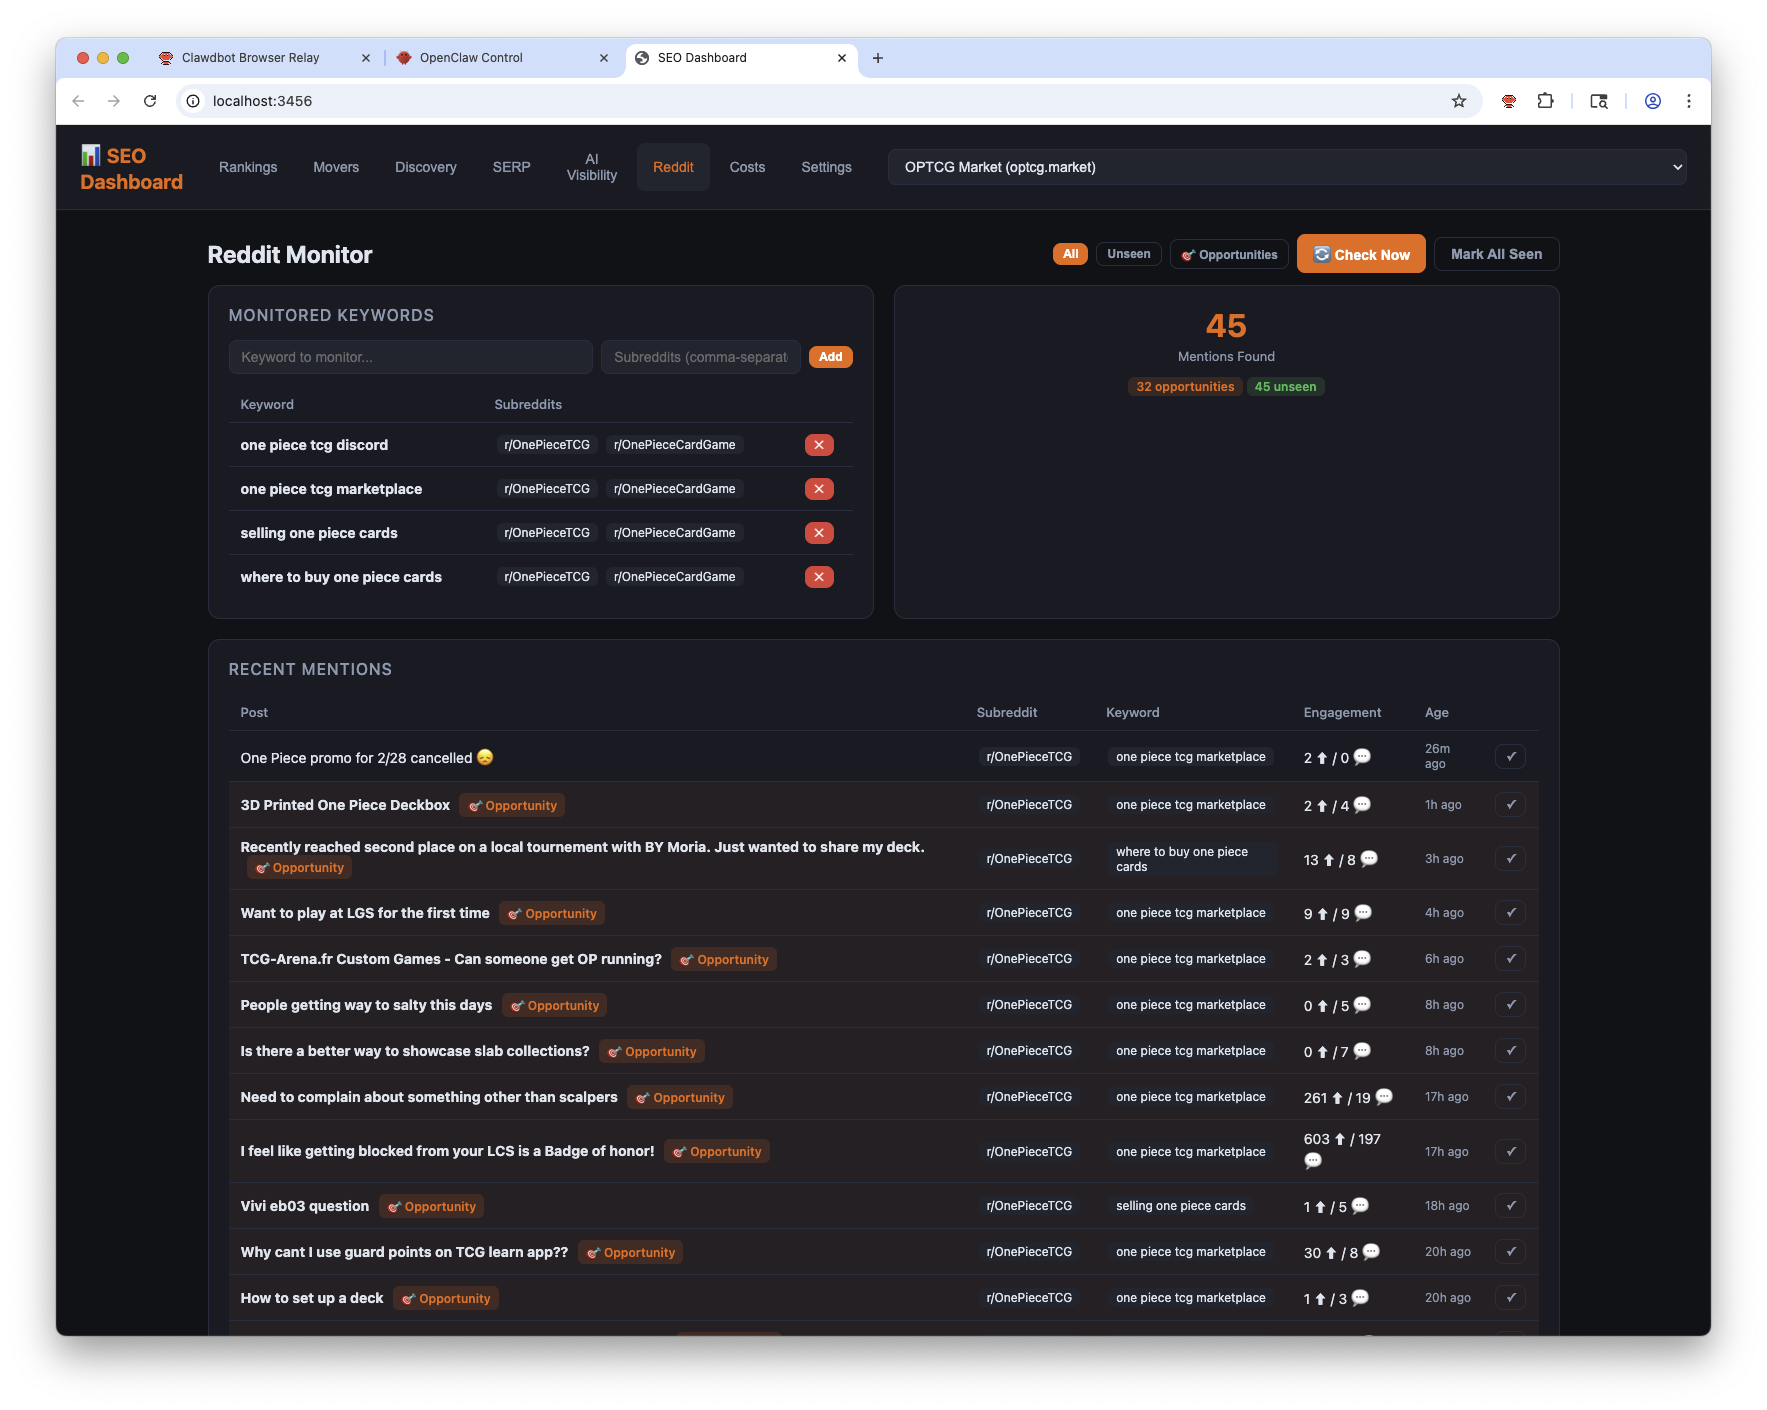Open the Settings page
This screenshot has width=1767, height=1410.
pos(826,167)
